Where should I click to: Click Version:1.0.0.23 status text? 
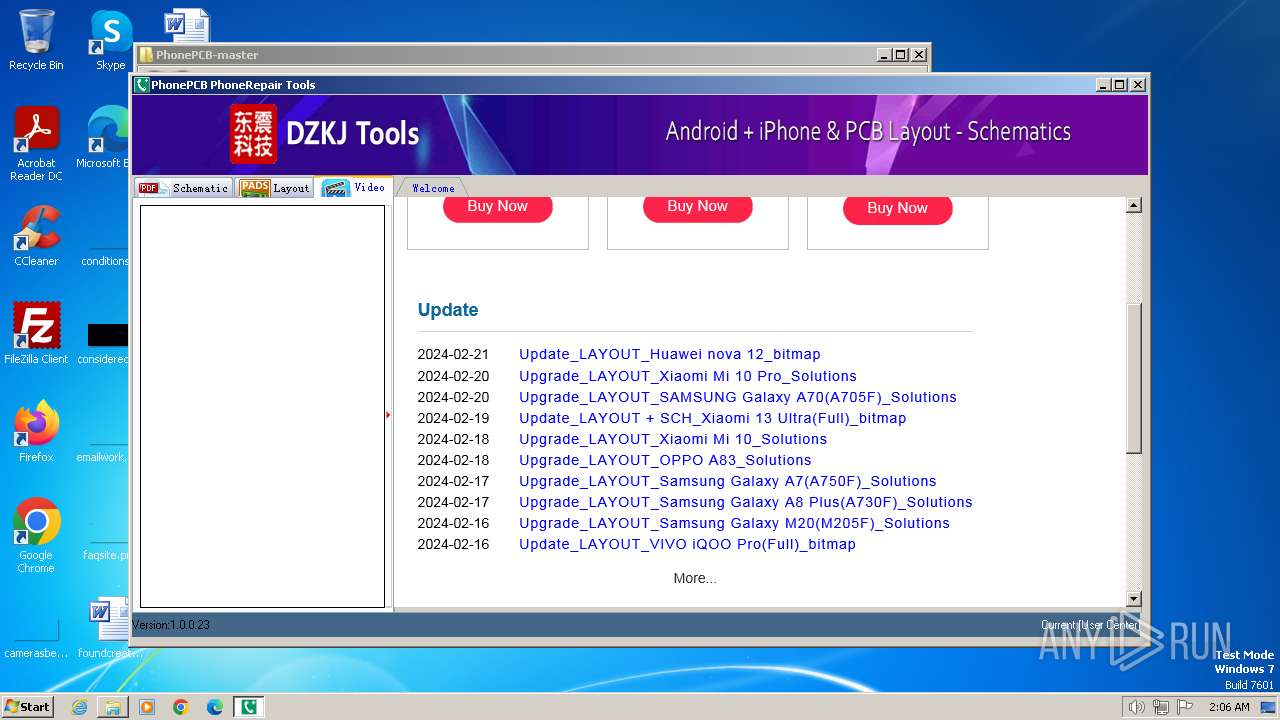tap(171, 625)
